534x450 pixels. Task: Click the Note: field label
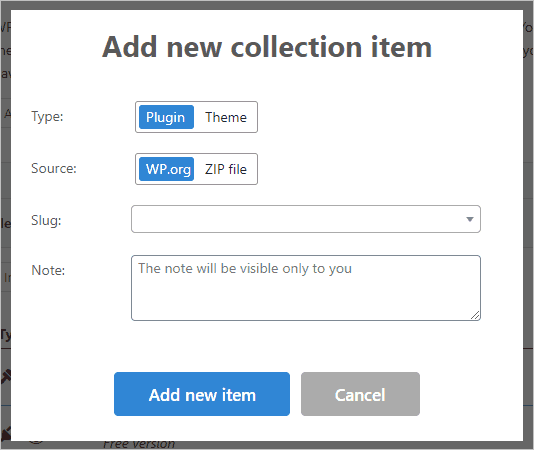click(48, 270)
